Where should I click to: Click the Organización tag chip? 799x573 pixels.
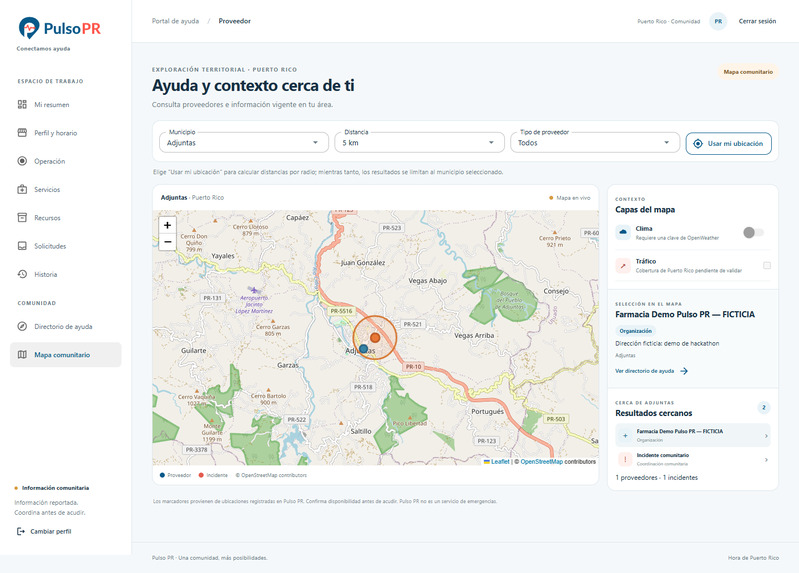635,331
